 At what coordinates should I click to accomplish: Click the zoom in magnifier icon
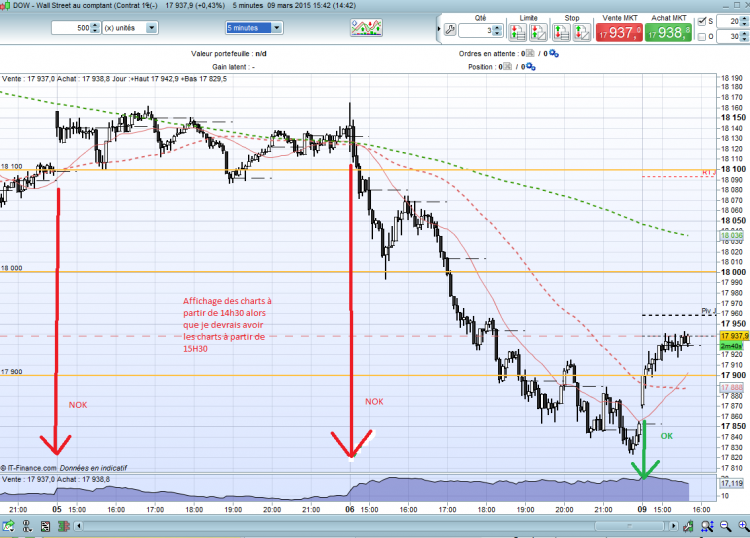coord(743,527)
